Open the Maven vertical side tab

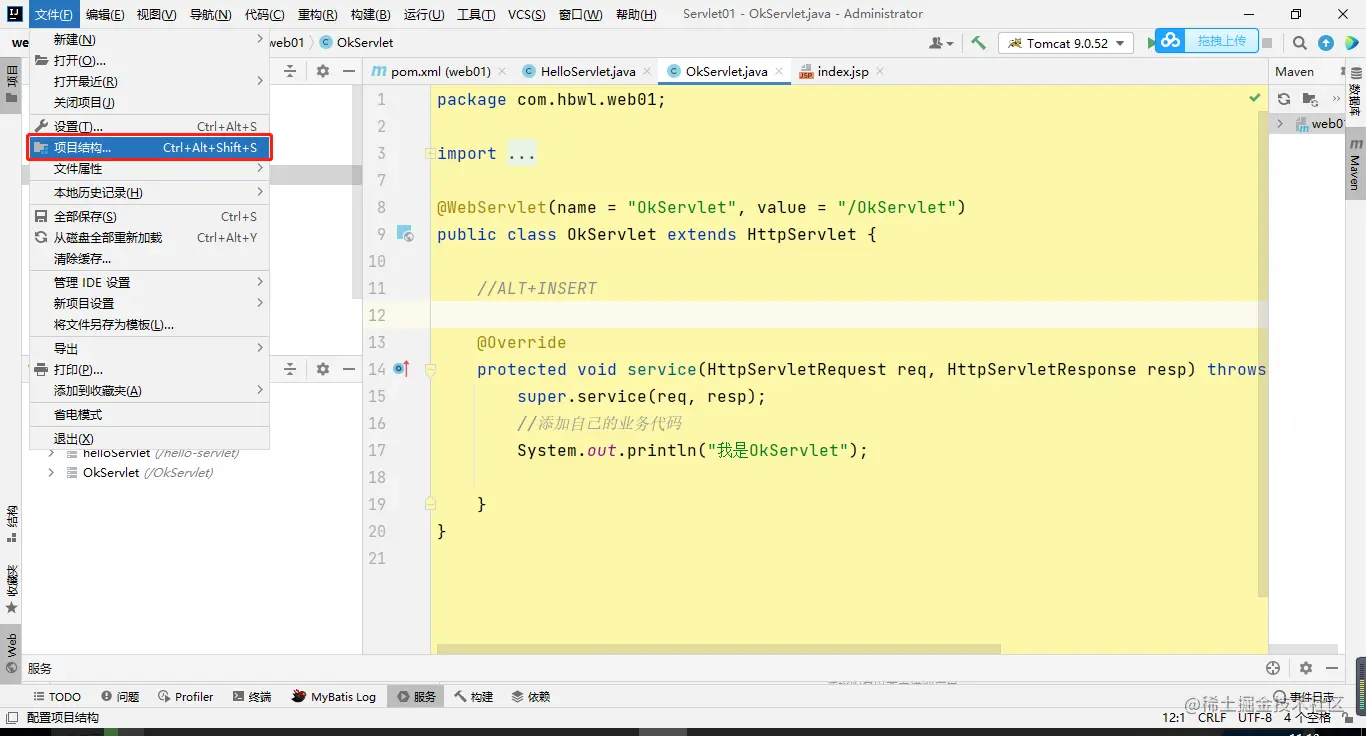(x=1355, y=164)
